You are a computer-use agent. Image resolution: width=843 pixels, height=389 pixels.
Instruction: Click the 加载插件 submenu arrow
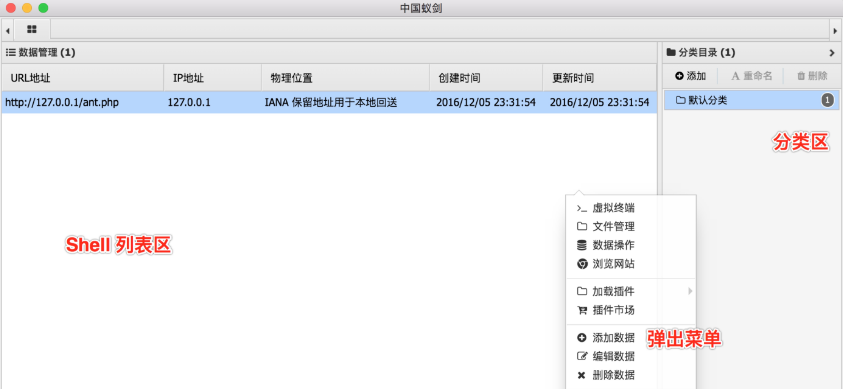(x=690, y=291)
